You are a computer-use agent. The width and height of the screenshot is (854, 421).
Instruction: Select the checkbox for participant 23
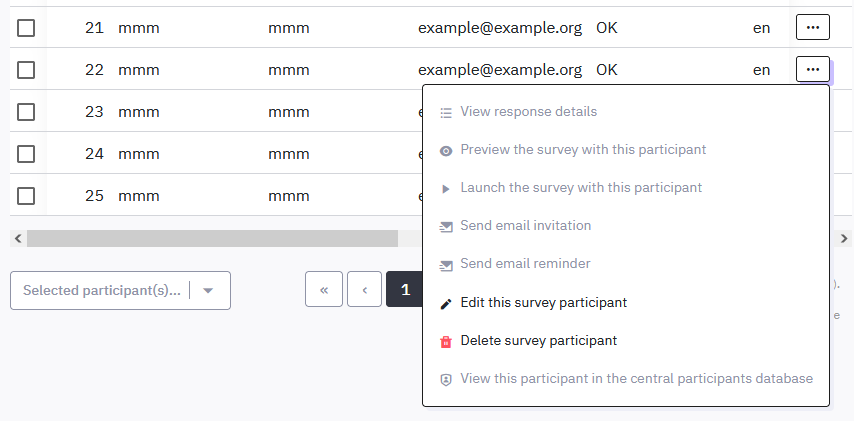tap(26, 112)
